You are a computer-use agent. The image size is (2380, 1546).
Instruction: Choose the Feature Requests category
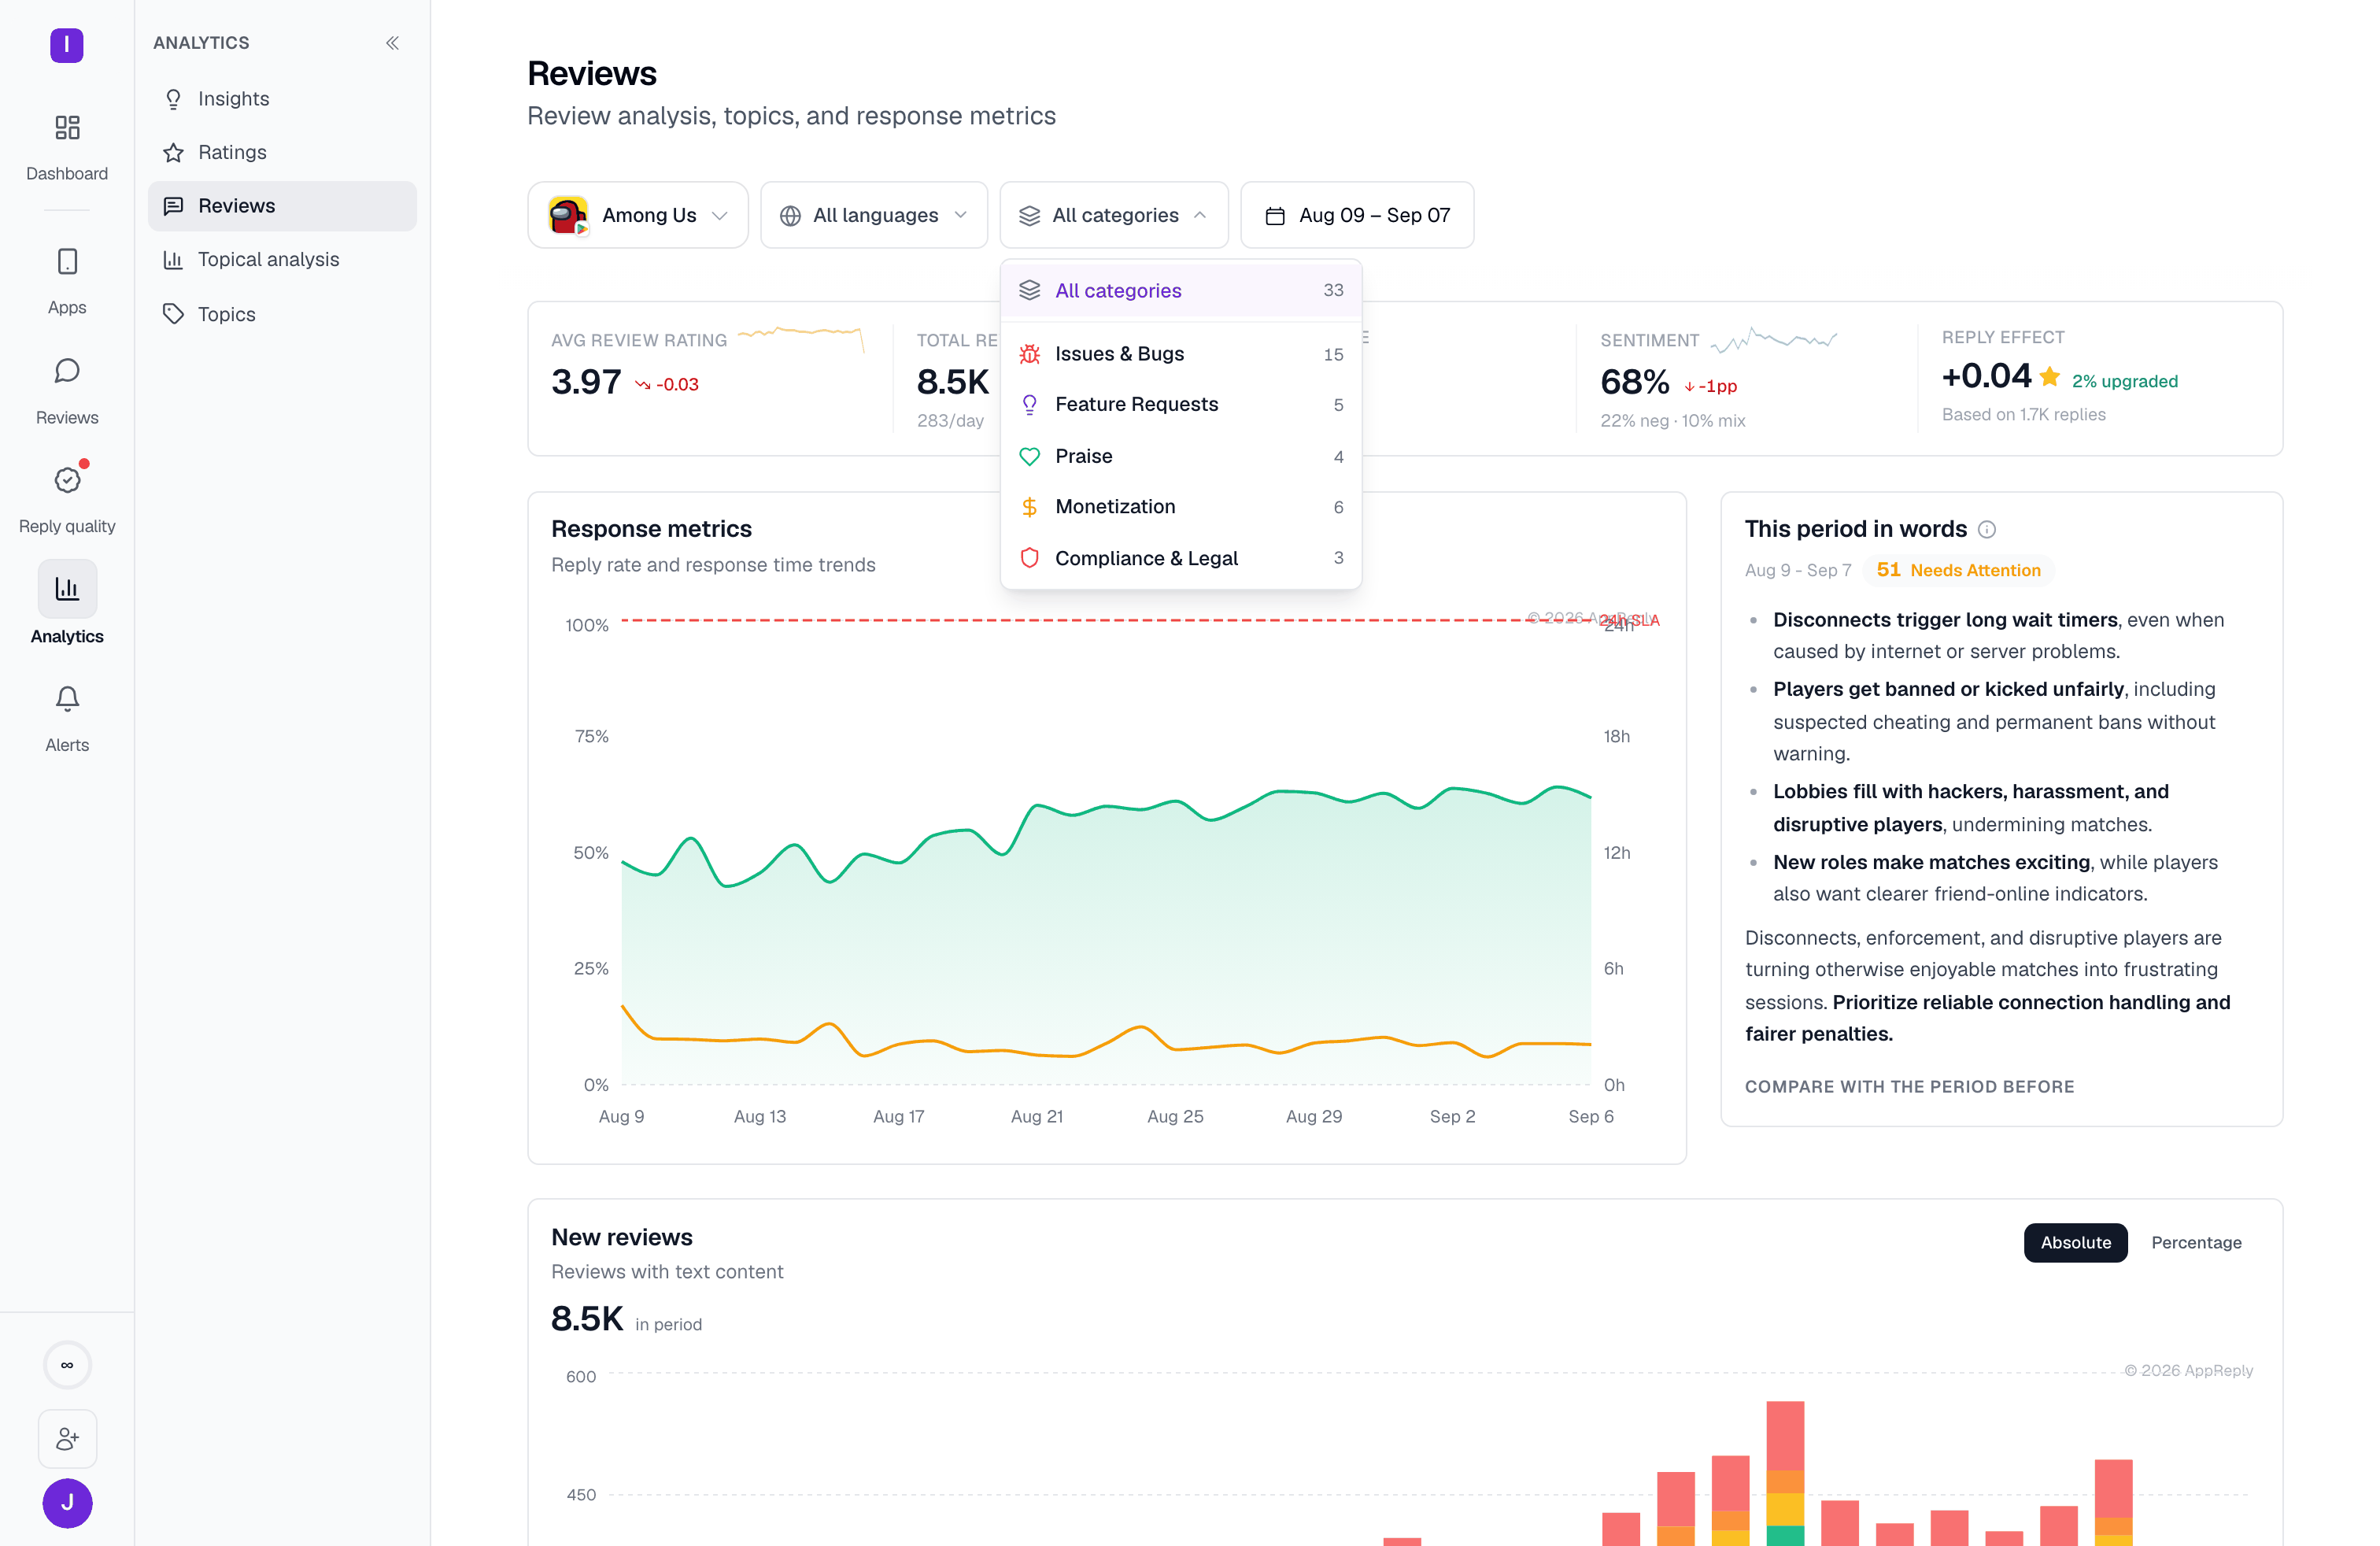click(1181, 405)
